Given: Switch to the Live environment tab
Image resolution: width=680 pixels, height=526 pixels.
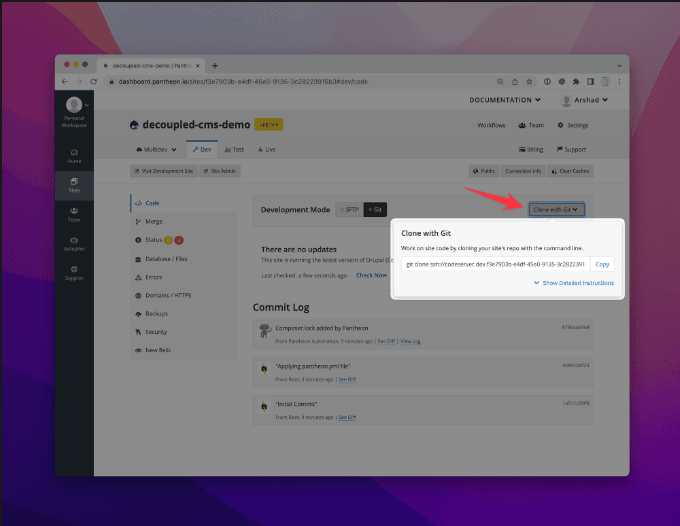Looking at the screenshot, I should coord(267,150).
